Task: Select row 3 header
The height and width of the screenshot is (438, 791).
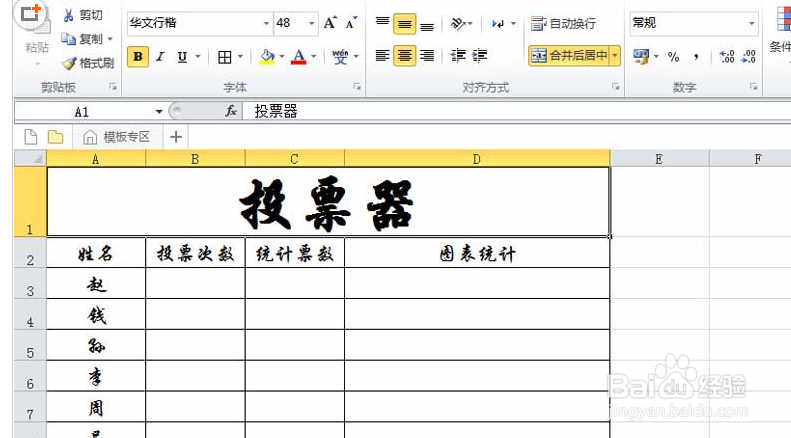Action: pos(30,284)
